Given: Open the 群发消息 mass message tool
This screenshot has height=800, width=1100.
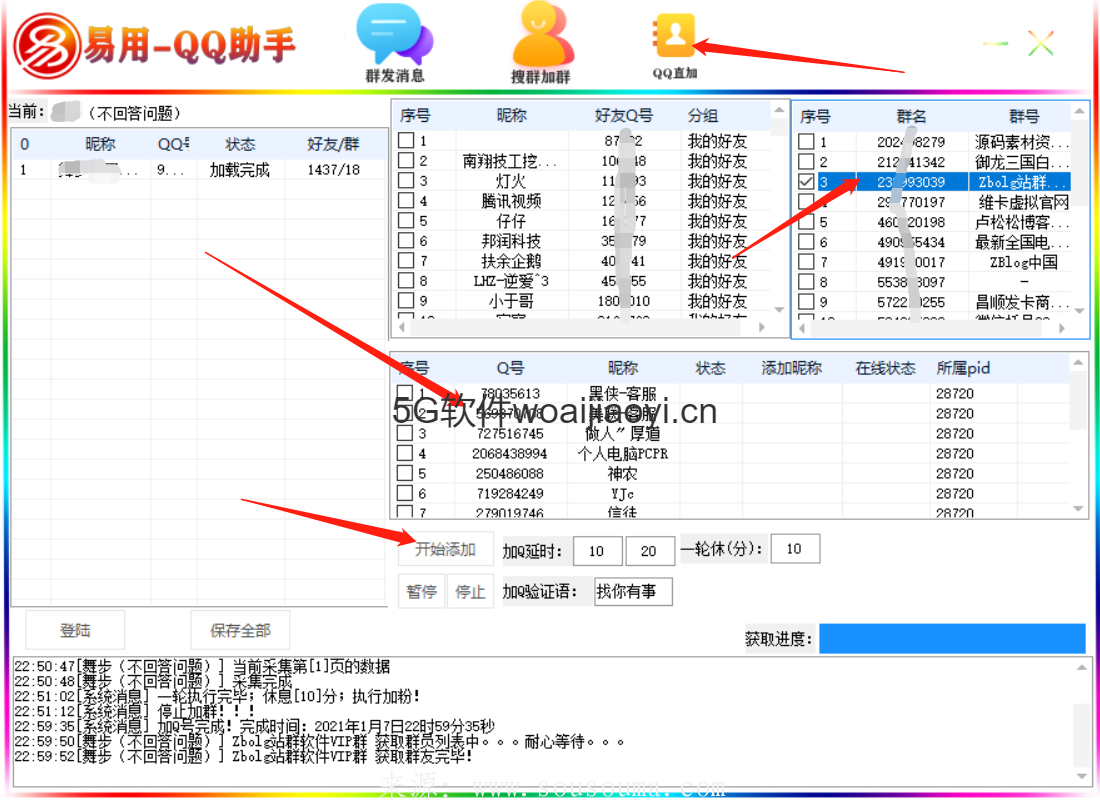Looking at the screenshot, I should pos(394,43).
